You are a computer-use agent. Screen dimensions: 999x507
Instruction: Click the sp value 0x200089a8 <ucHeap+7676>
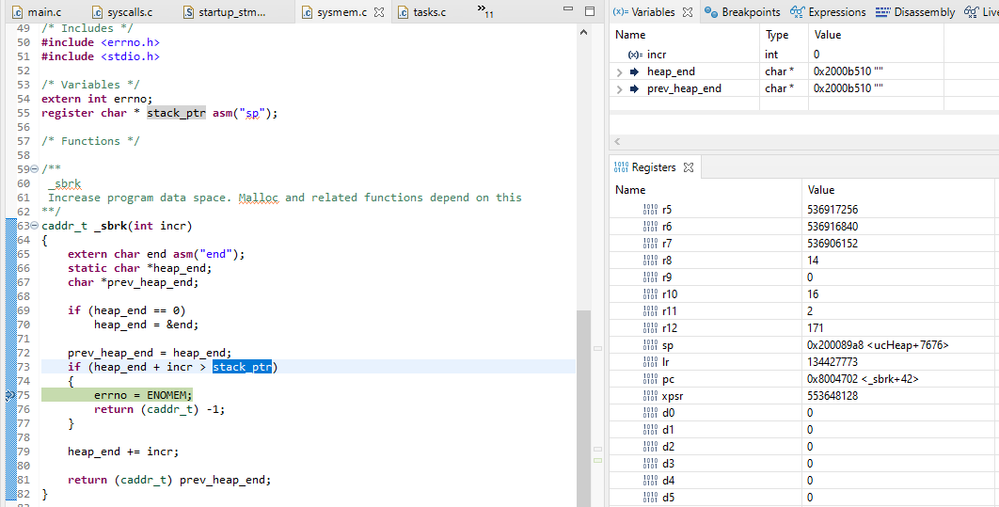click(877, 345)
